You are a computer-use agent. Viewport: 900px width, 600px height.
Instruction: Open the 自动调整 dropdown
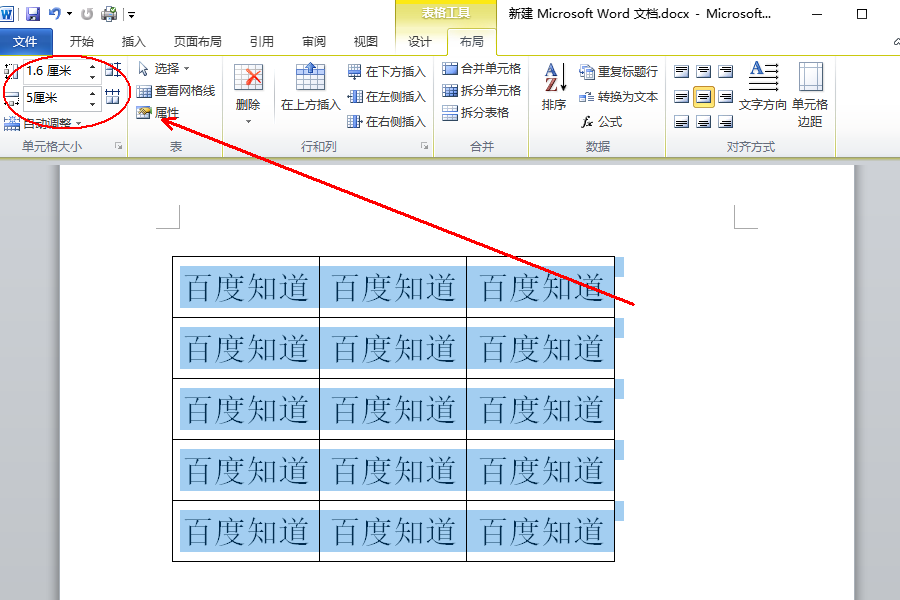pyautogui.click(x=42, y=123)
